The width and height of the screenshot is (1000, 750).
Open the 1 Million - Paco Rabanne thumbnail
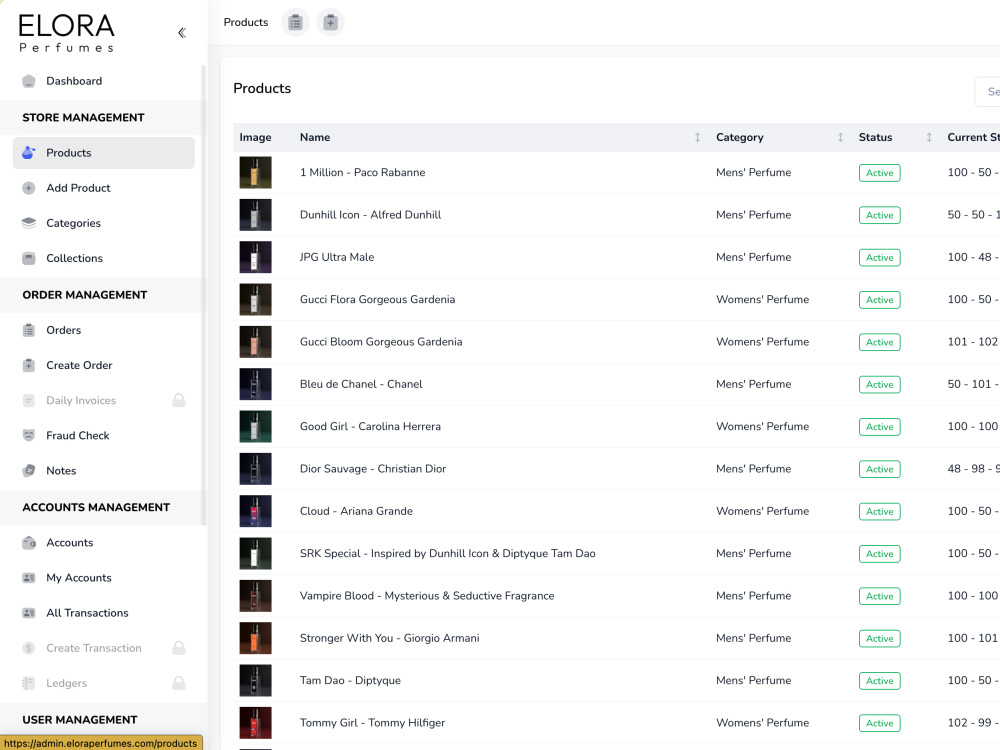256,172
